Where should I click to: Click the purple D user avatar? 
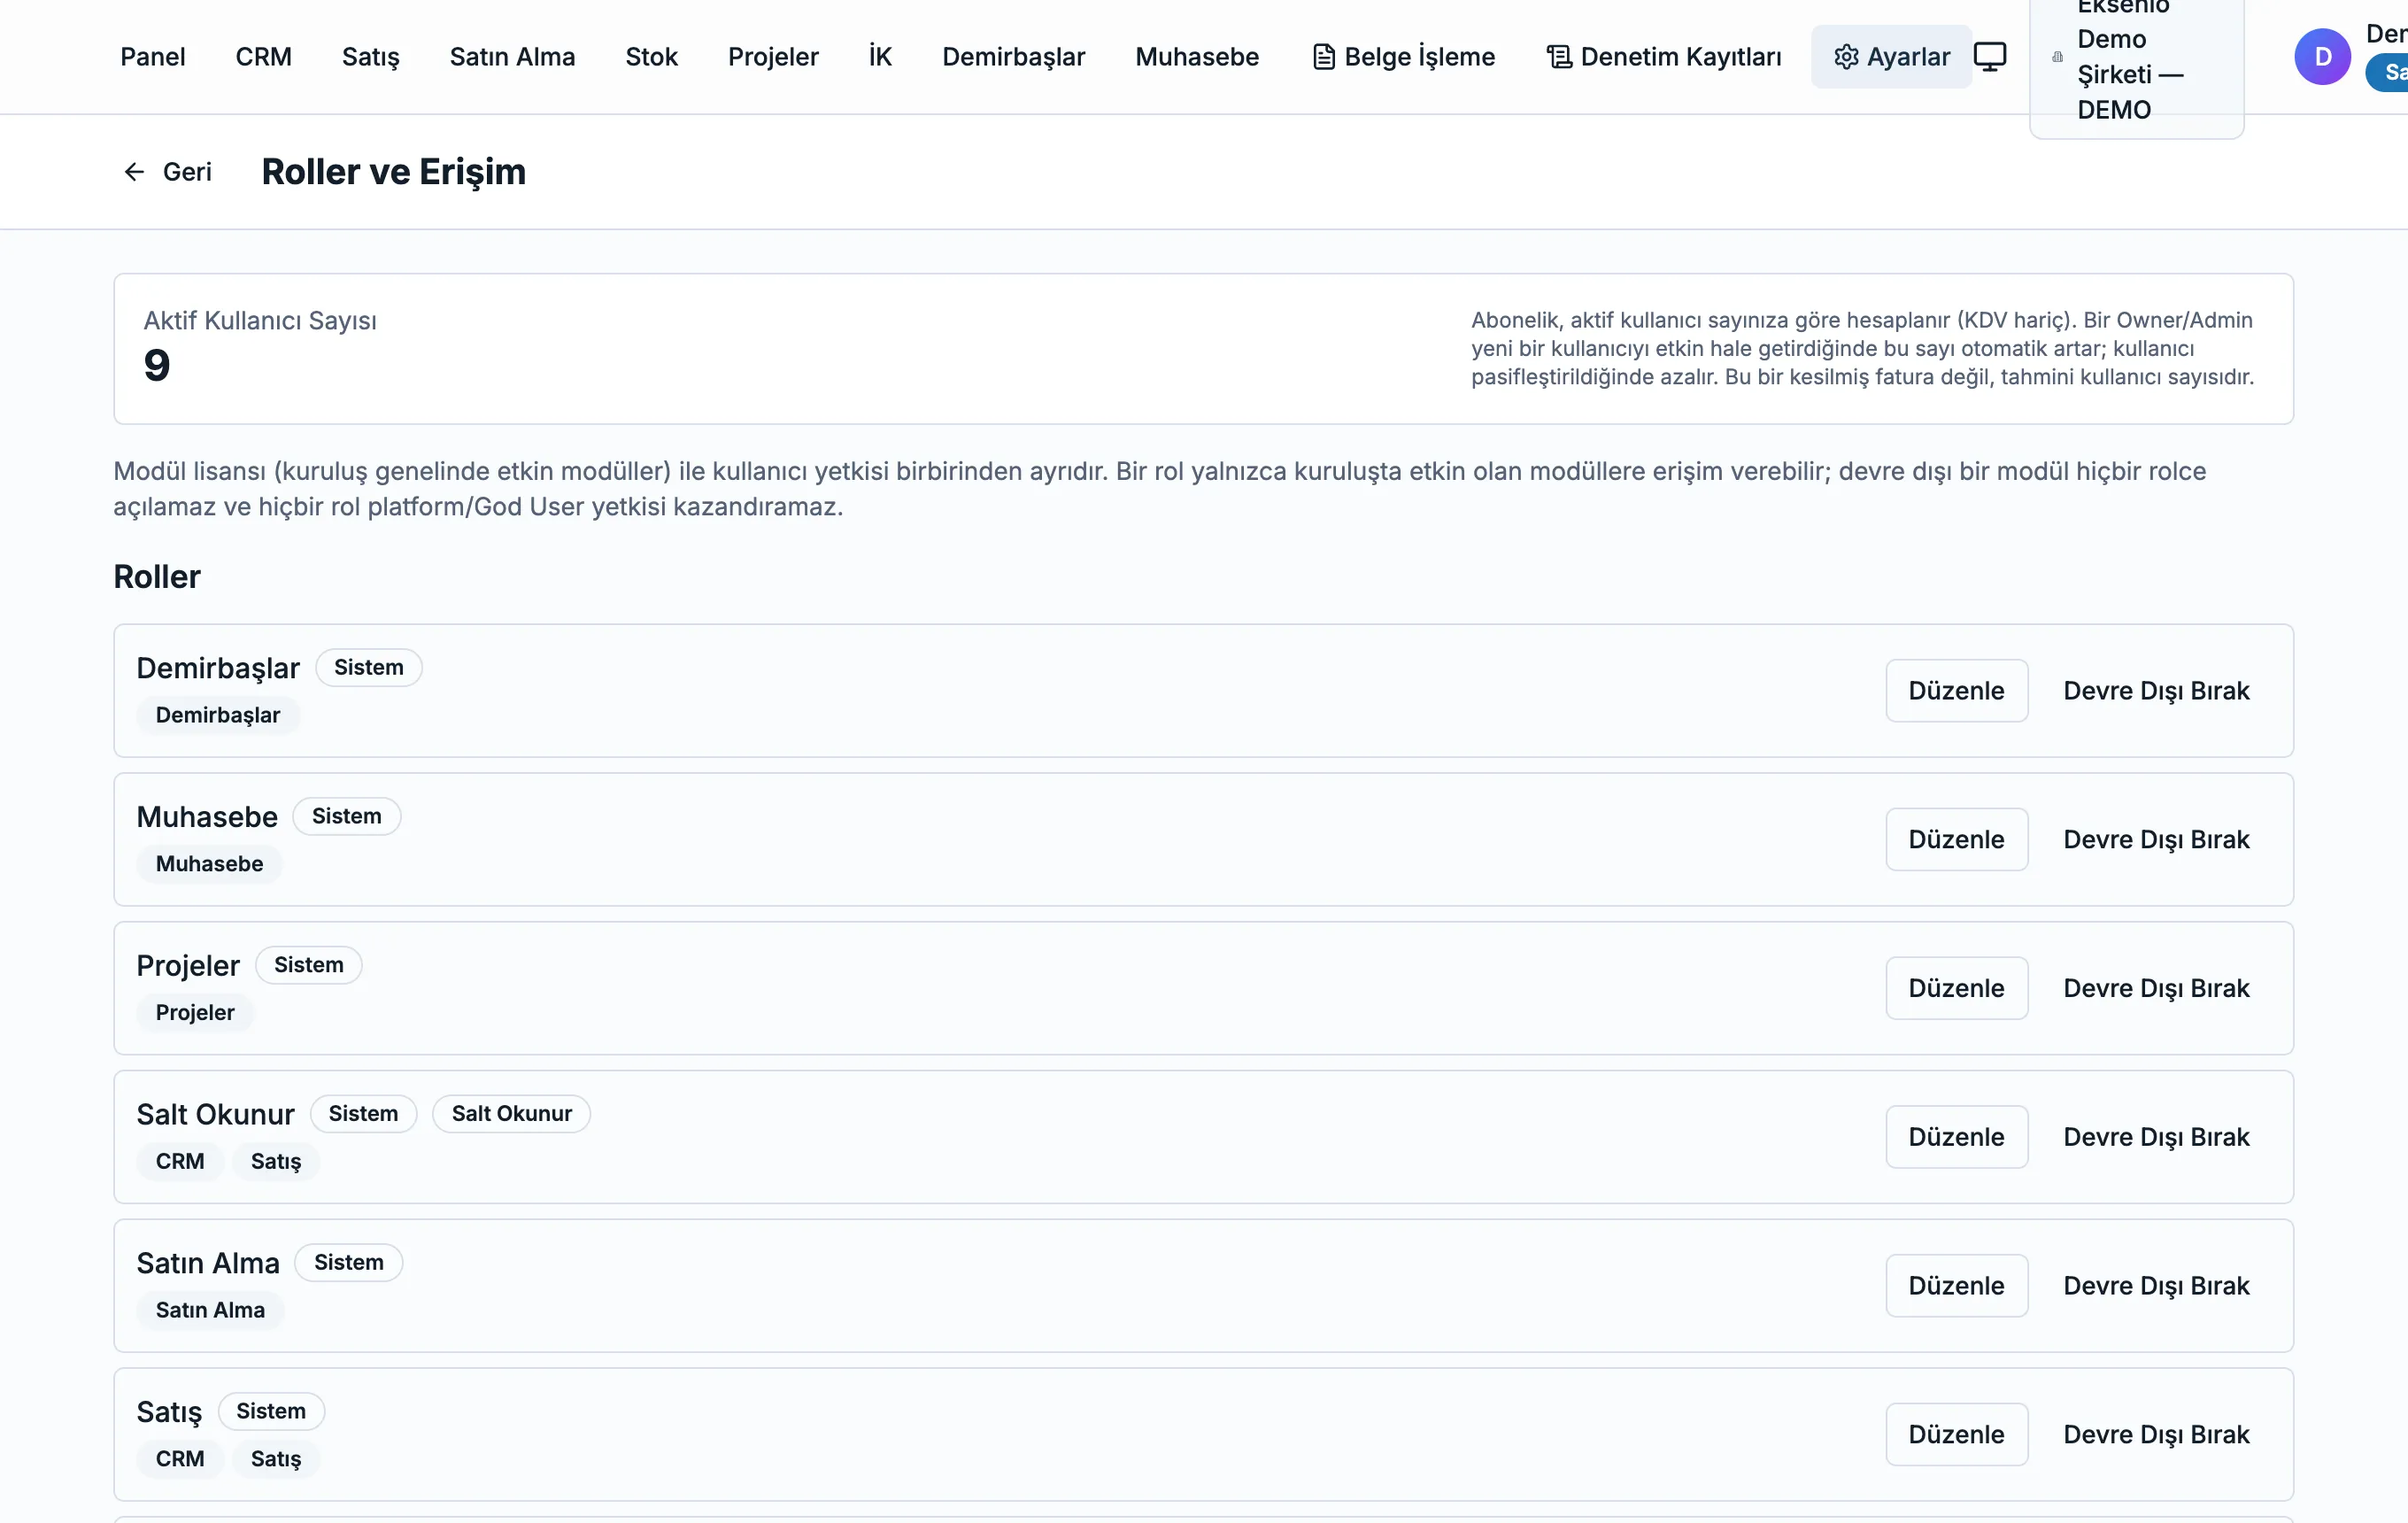pyautogui.click(x=2322, y=57)
